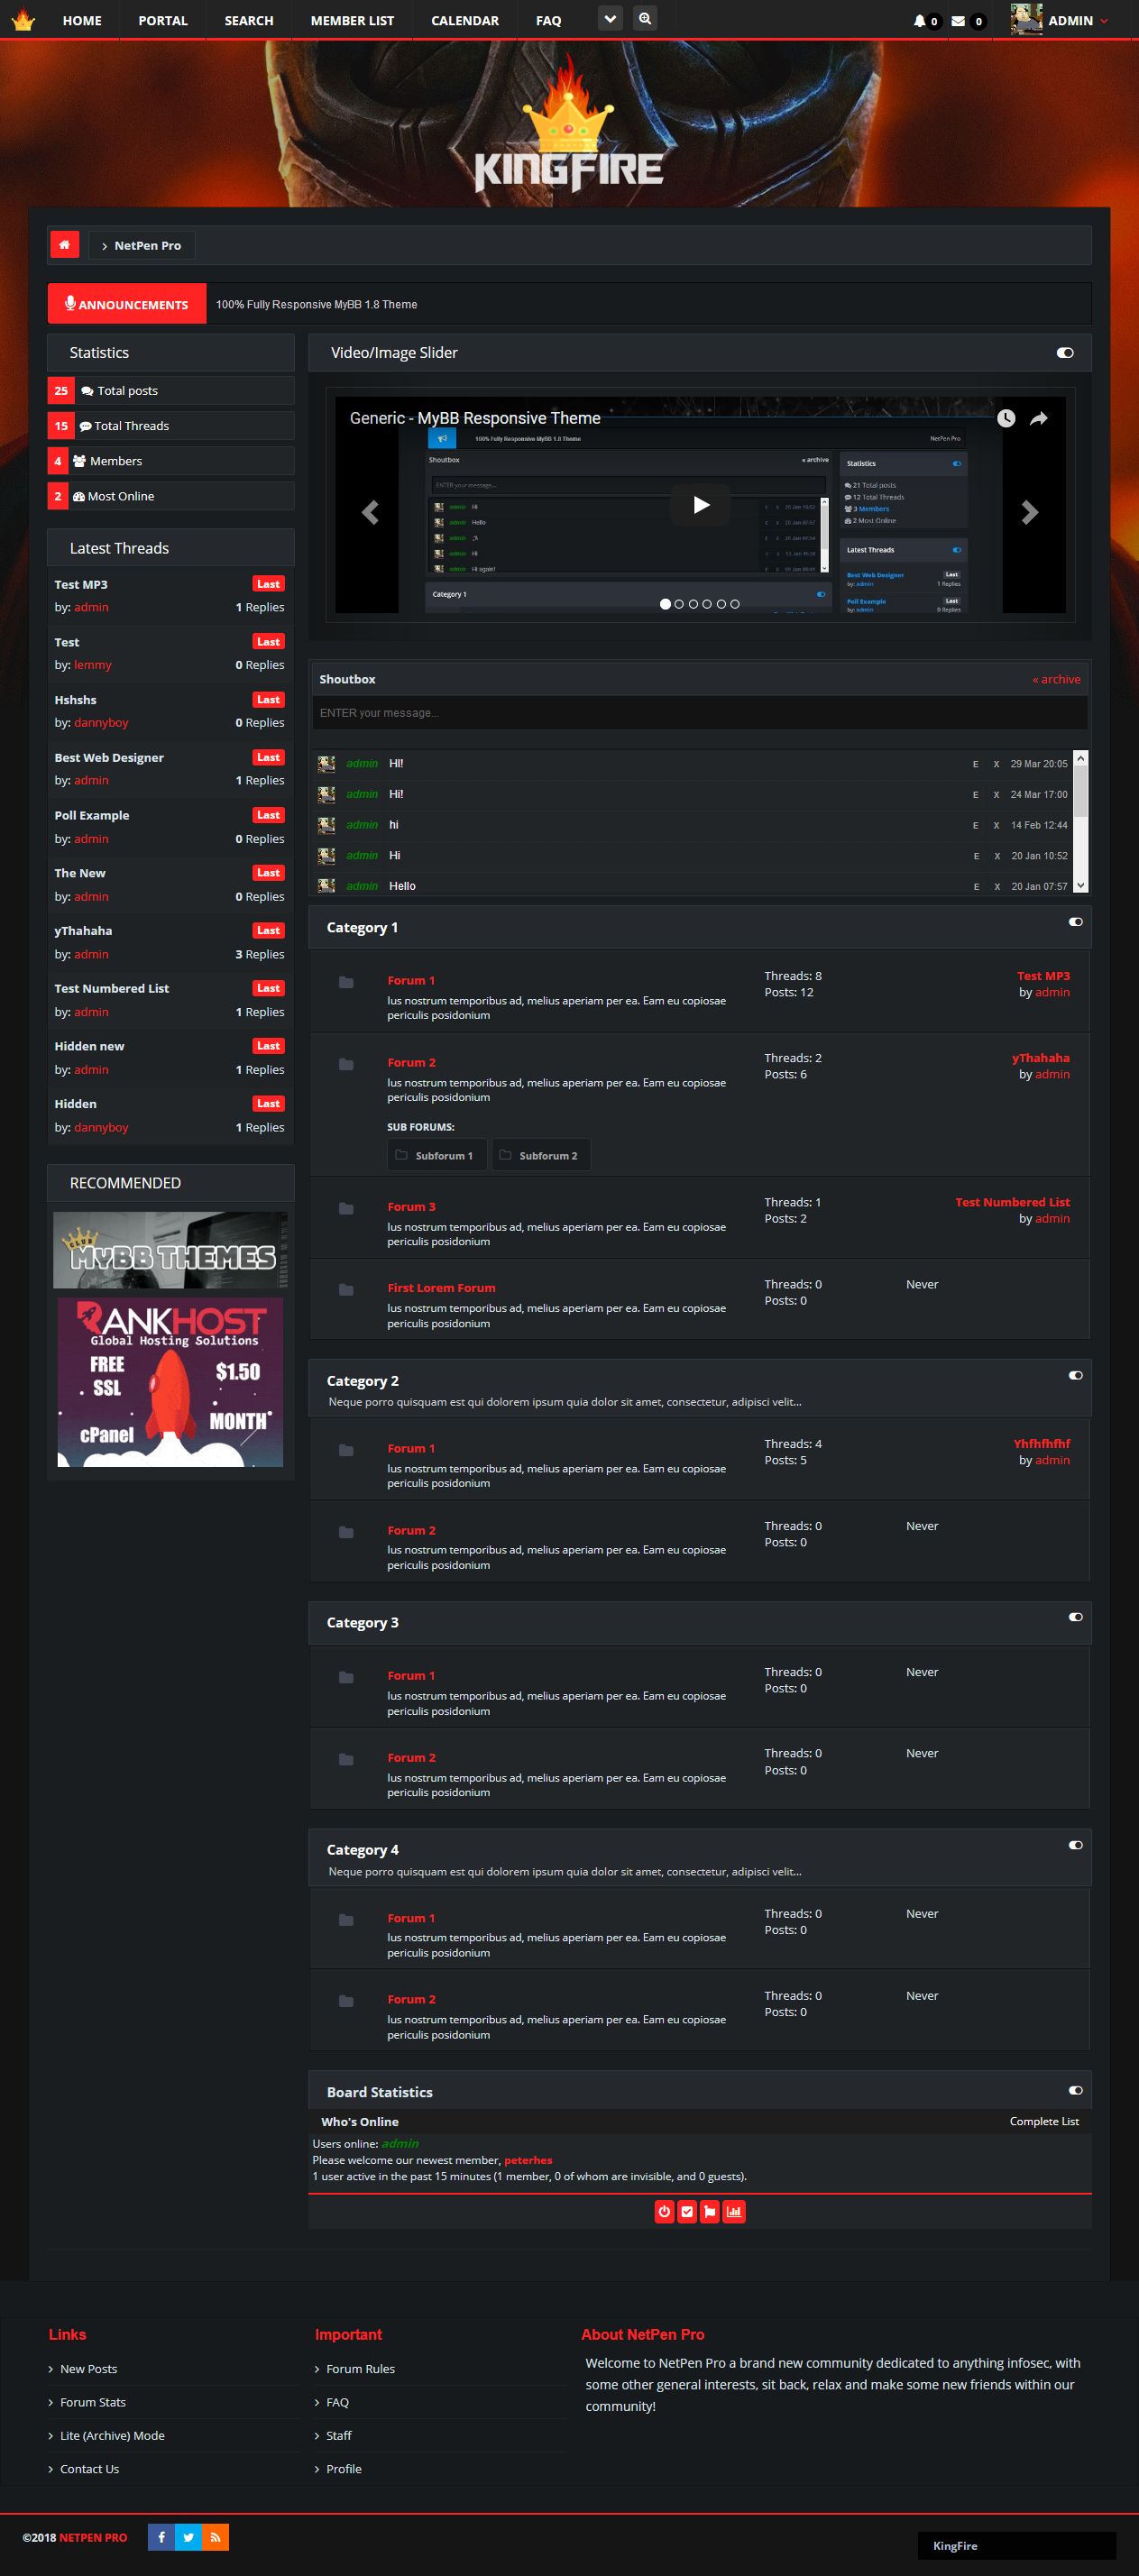This screenshot has width=1139, height=2576.
Task: Click the logout power icon in Board Statistics
Action: (x=664, y=2211)
